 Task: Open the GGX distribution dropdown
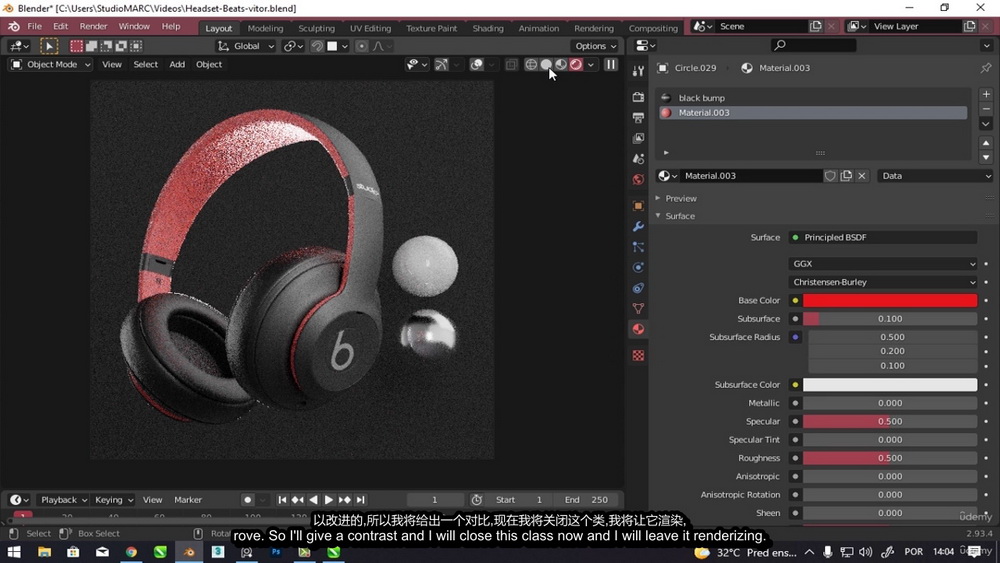pyautogui.click(x=883, y=264)
